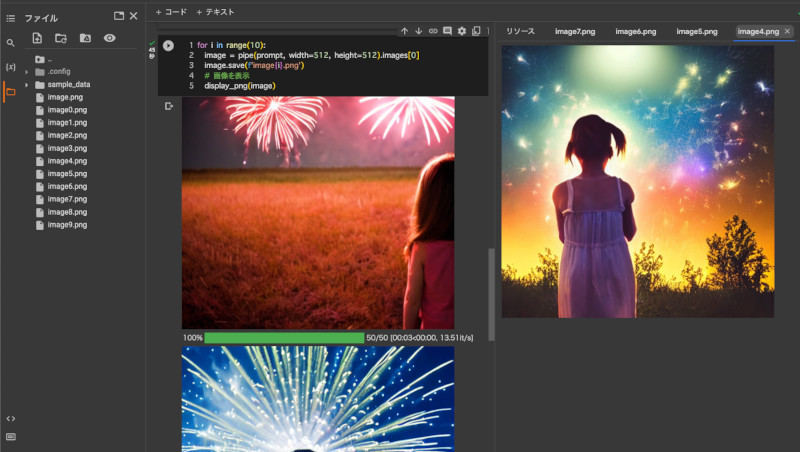Click the upload file icon in Files panel
The image size is (800, 452).
coord(37,38)
